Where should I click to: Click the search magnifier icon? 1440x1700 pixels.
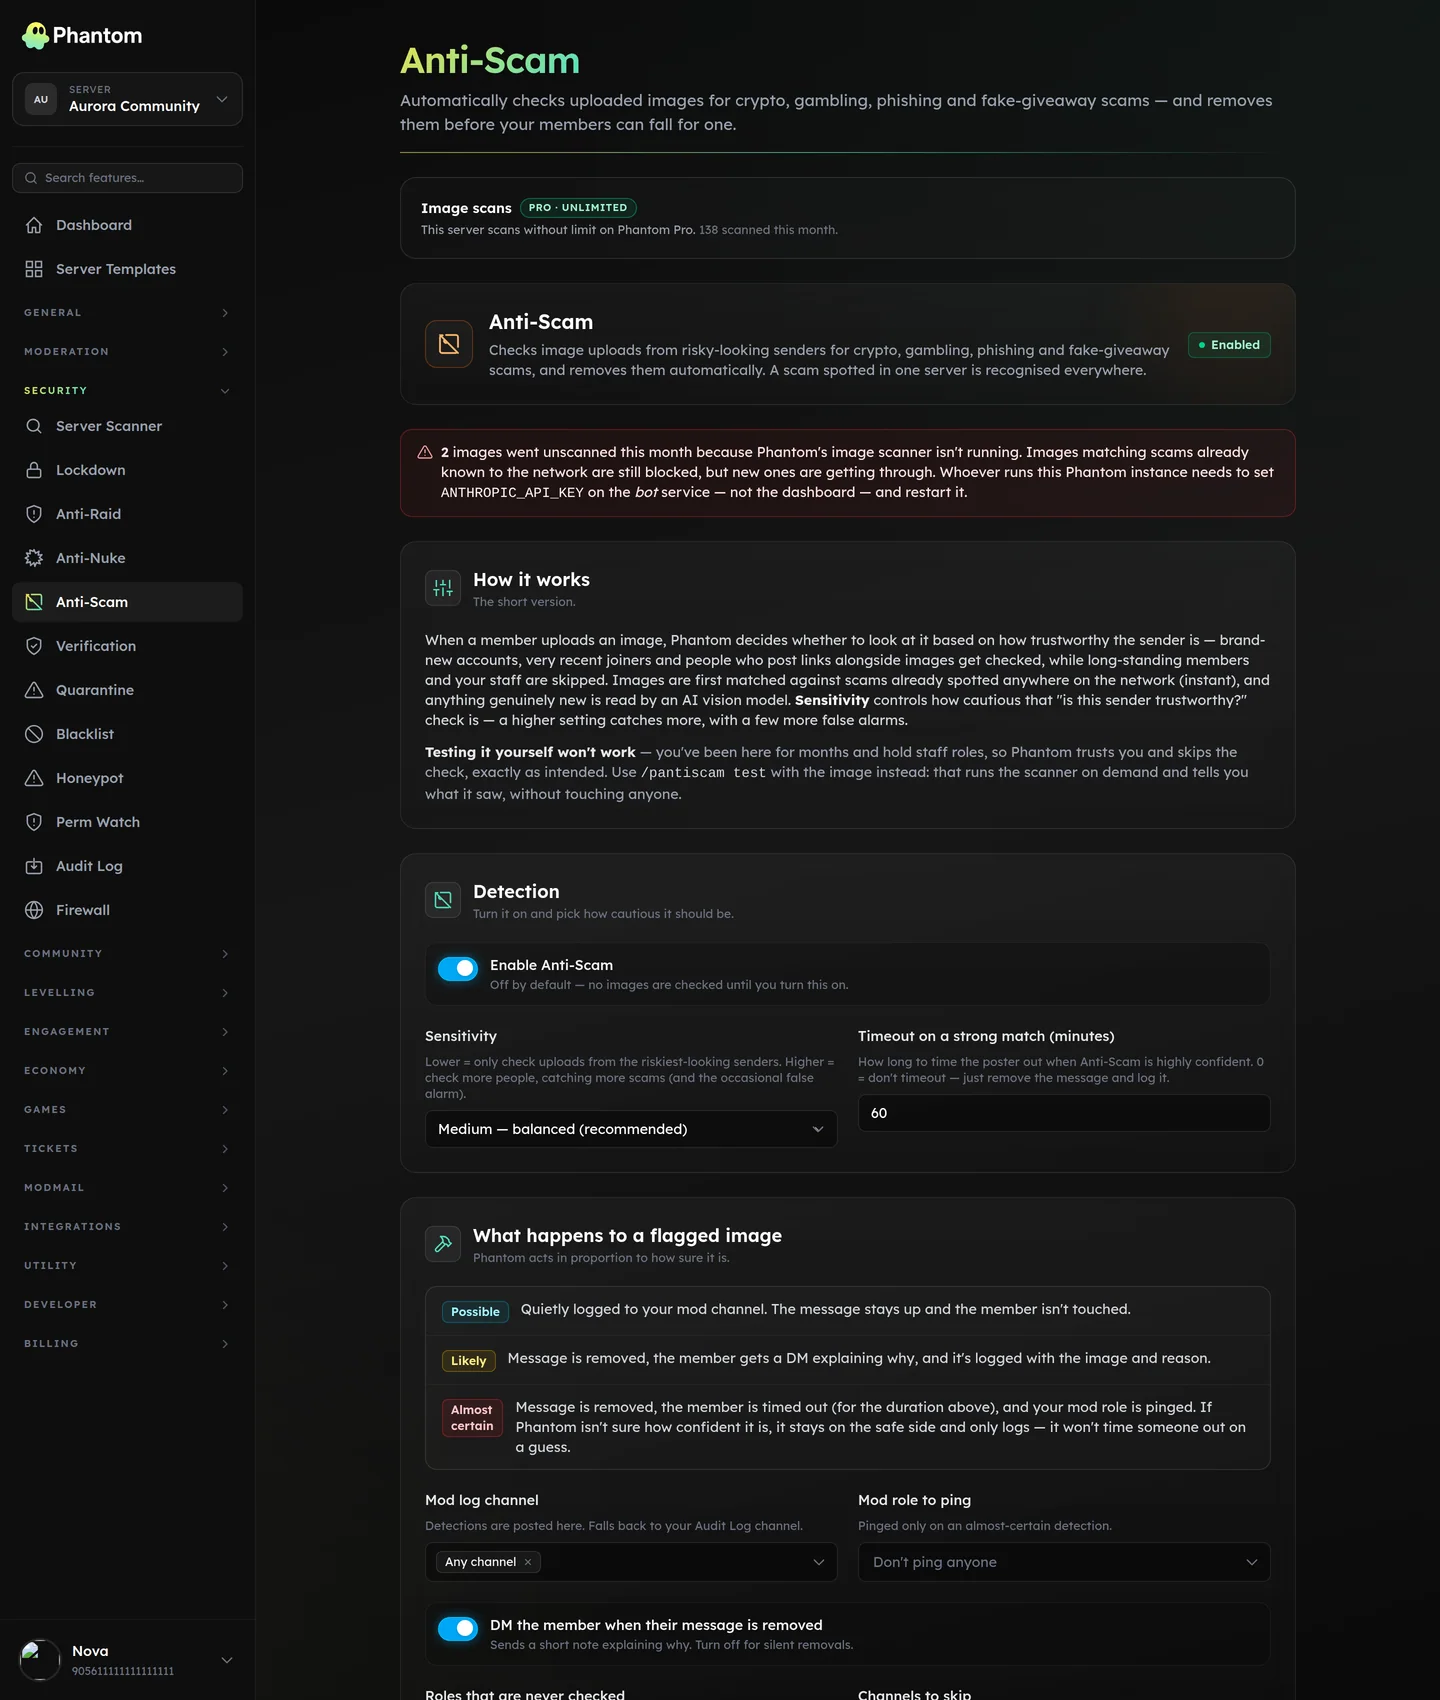click(x=31, y=178)
